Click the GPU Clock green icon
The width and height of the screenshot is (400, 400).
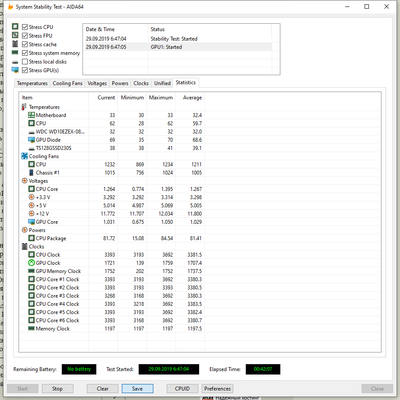[31, 263]
